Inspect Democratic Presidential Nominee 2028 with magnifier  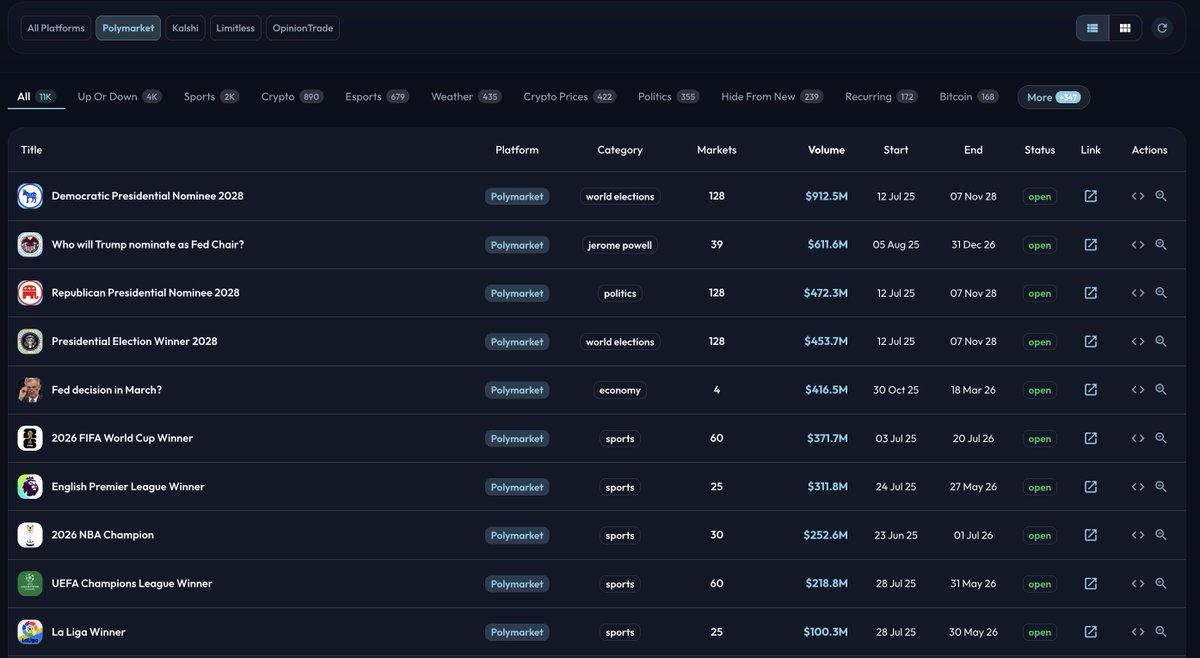pos(1161,196)
